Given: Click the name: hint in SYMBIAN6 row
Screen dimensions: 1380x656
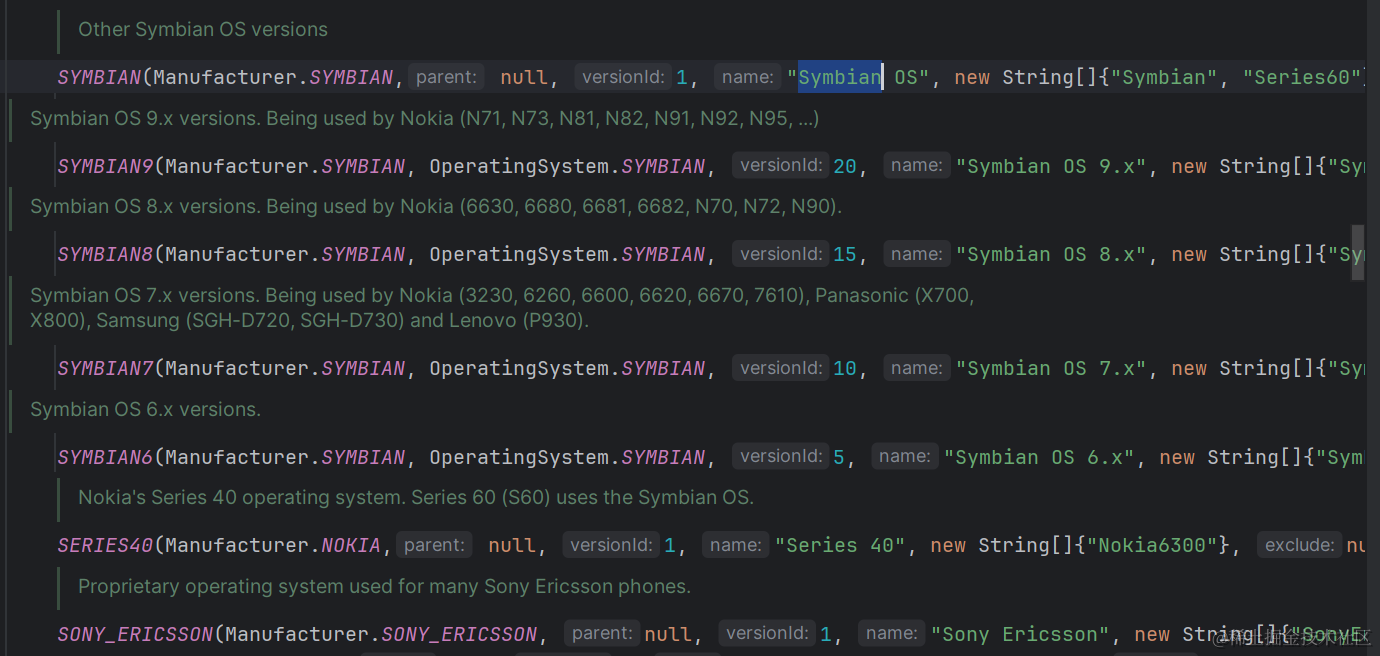Looking at the screenshot, I should point(905,457).
